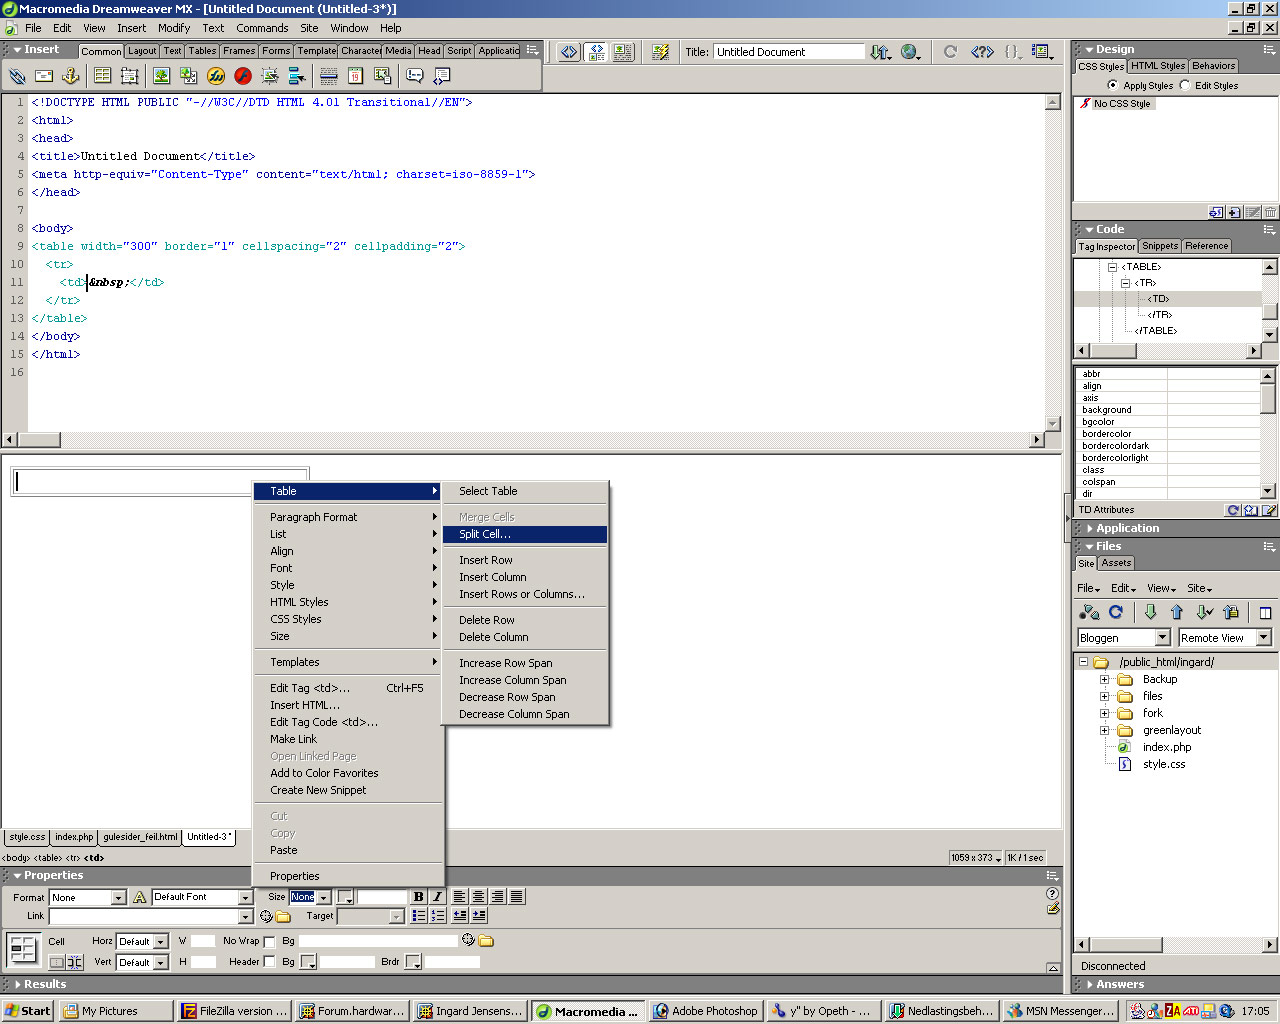Click the Insert Image icon
The width and height of the screenshot is (1280, 1024).
(161, 76)
